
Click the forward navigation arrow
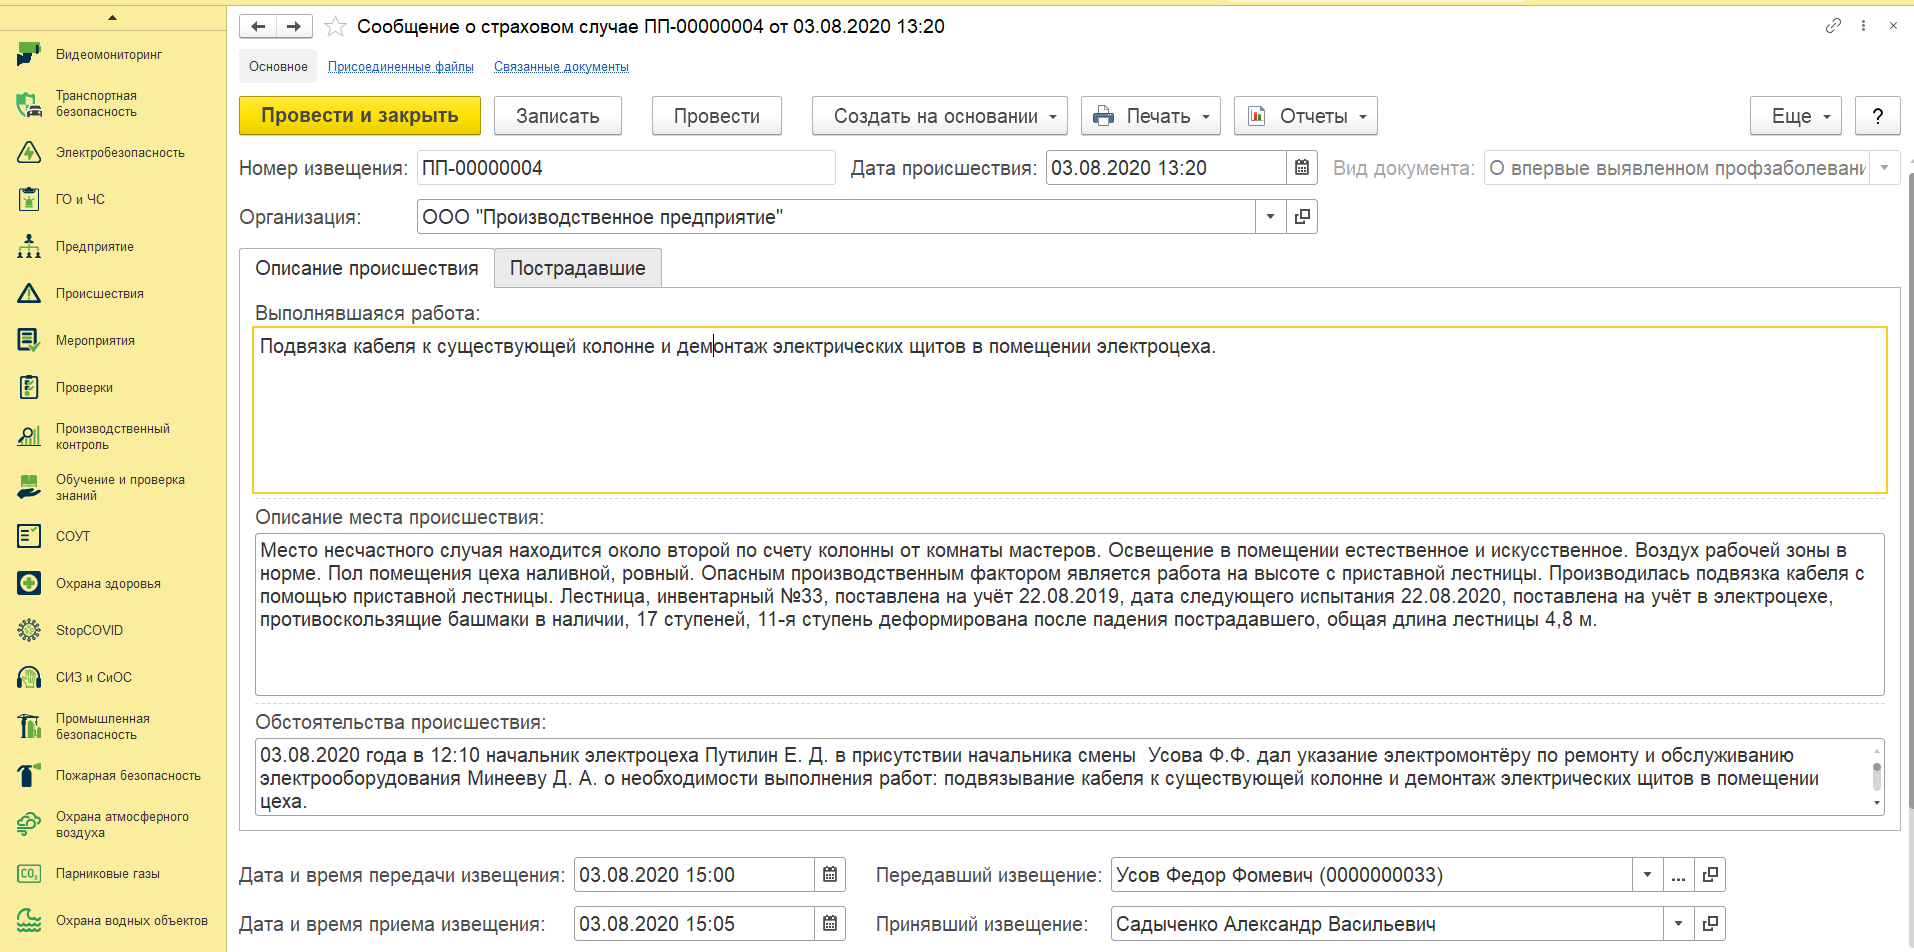(294, 26)
